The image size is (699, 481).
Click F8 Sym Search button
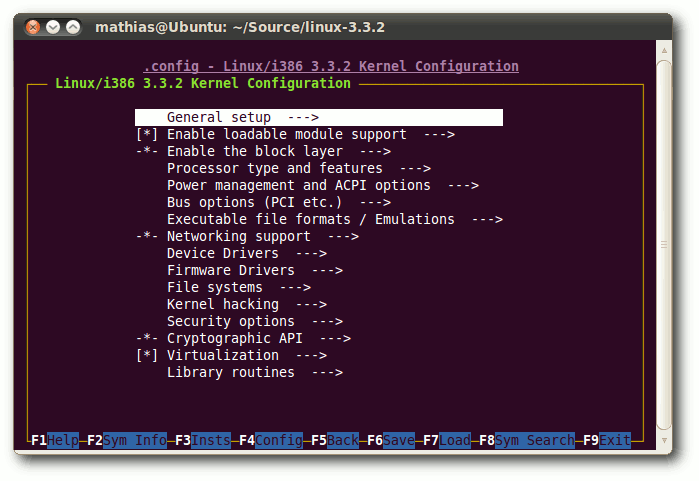click(x=527, y=440)
